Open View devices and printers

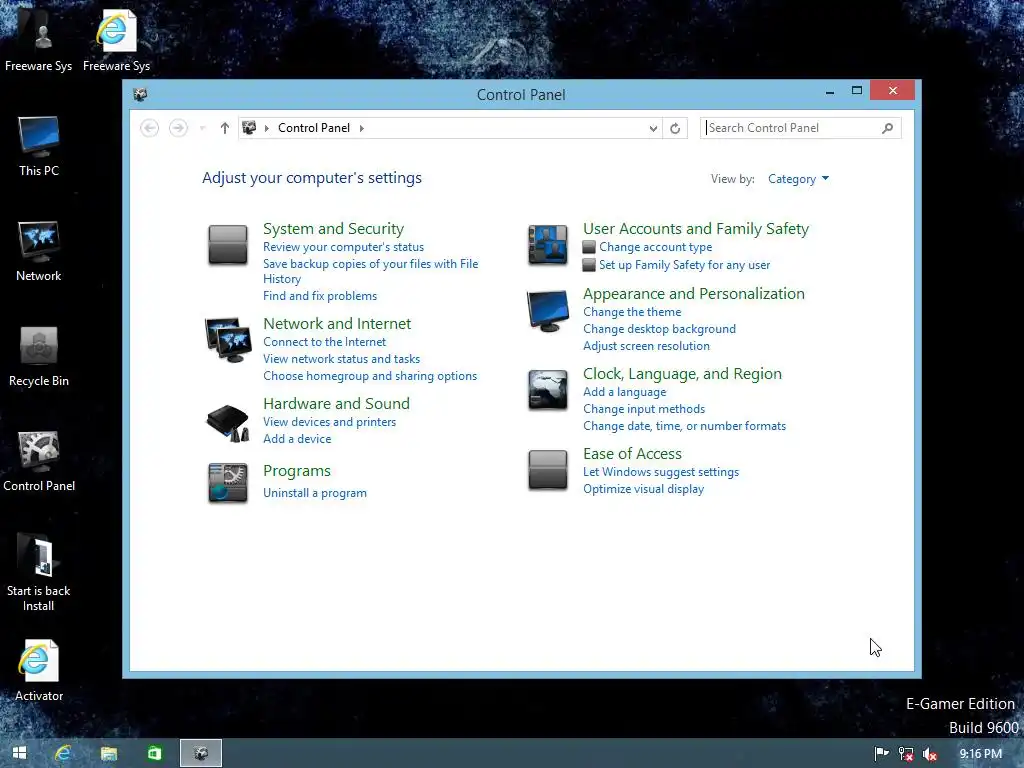point(330,422)
